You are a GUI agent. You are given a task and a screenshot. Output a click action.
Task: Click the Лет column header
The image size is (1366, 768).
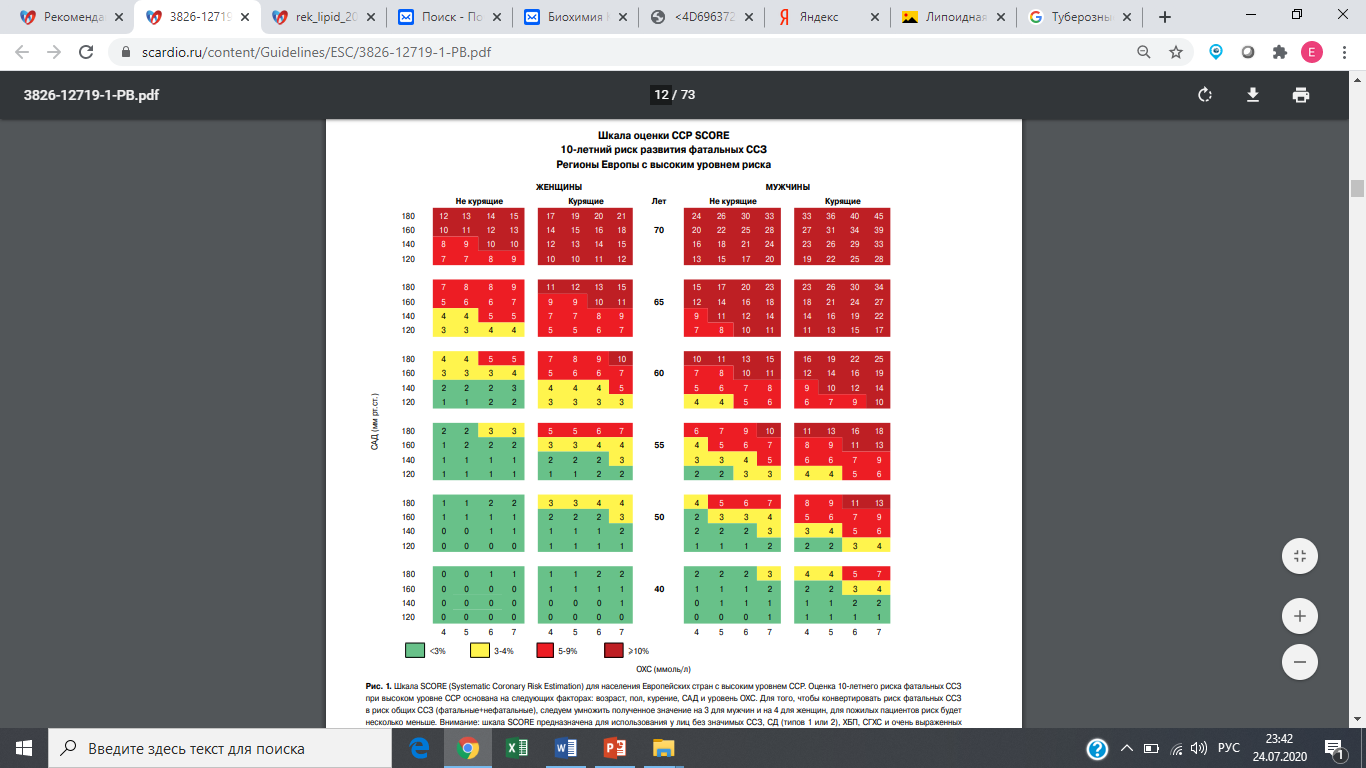(658, 201)
